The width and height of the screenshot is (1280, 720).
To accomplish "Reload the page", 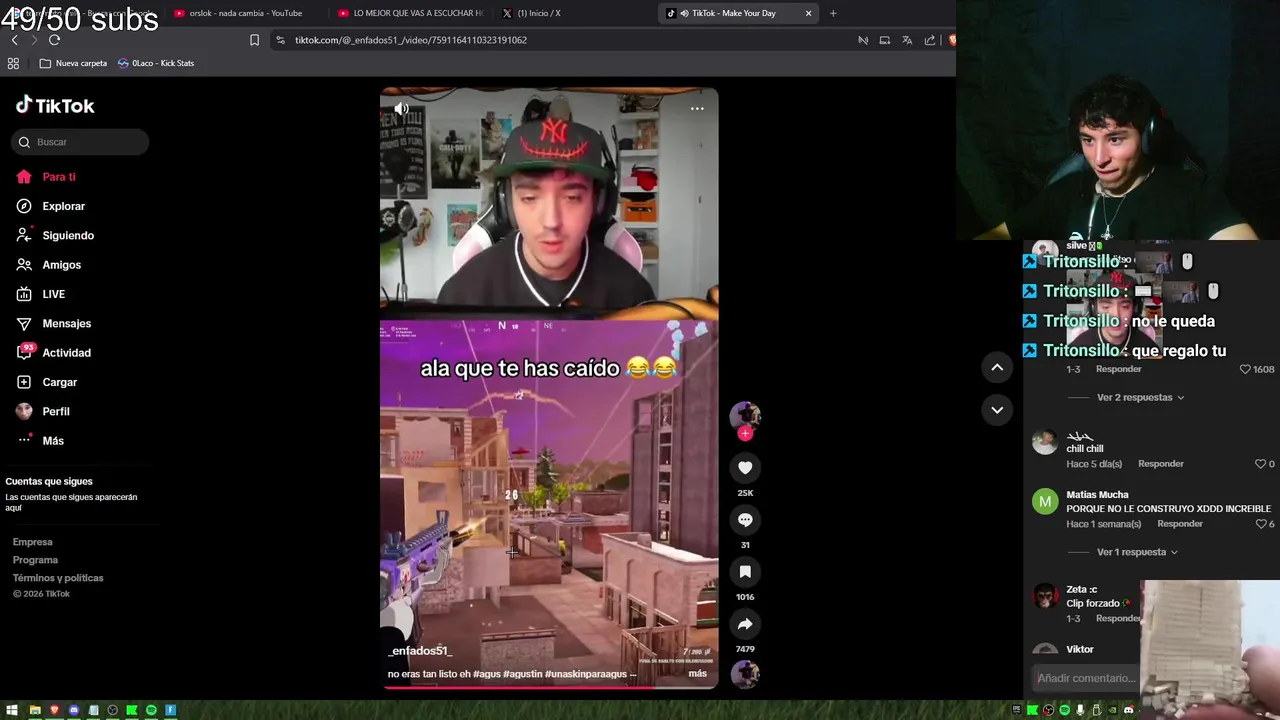I will point(54,40).
